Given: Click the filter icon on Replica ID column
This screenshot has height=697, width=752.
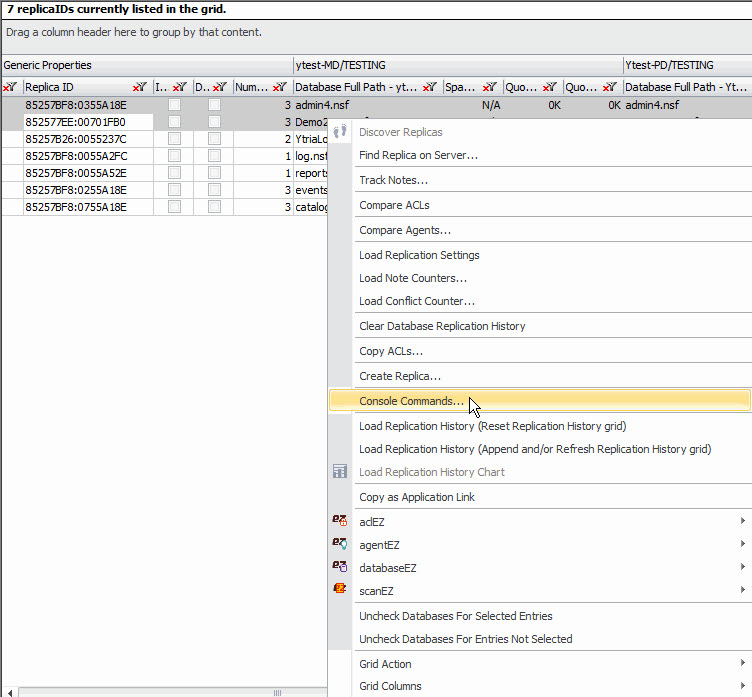Looking at the screenshot, I should [140, 87].
